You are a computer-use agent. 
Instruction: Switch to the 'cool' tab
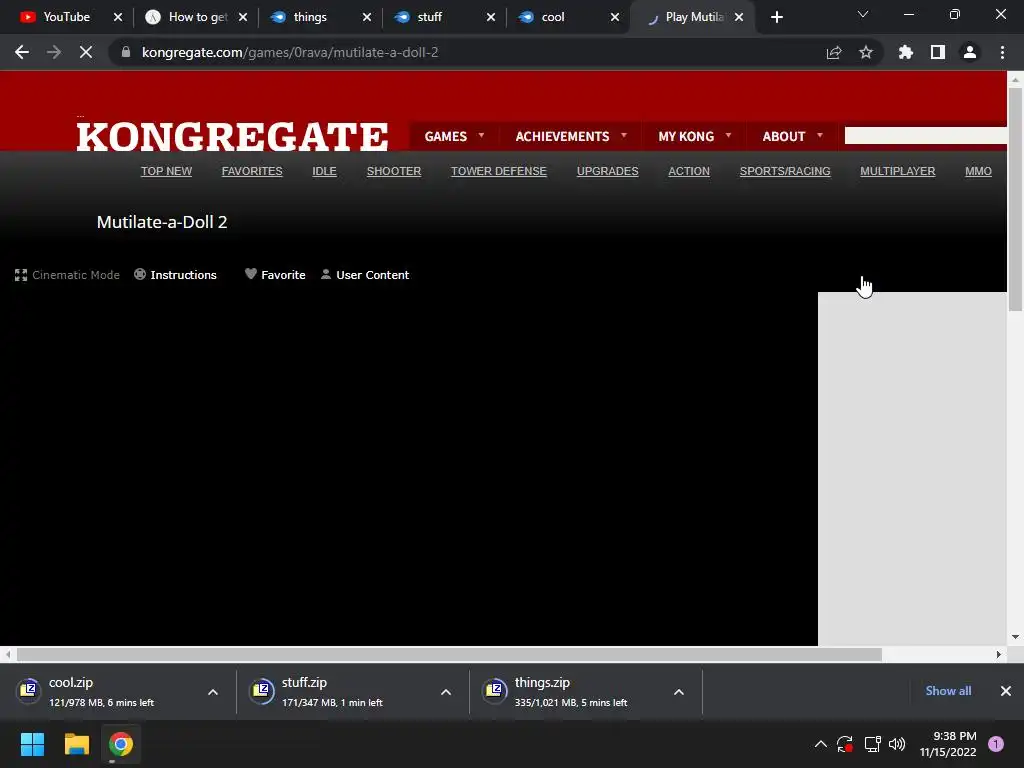pyautogui.click(x=555, y=17)
